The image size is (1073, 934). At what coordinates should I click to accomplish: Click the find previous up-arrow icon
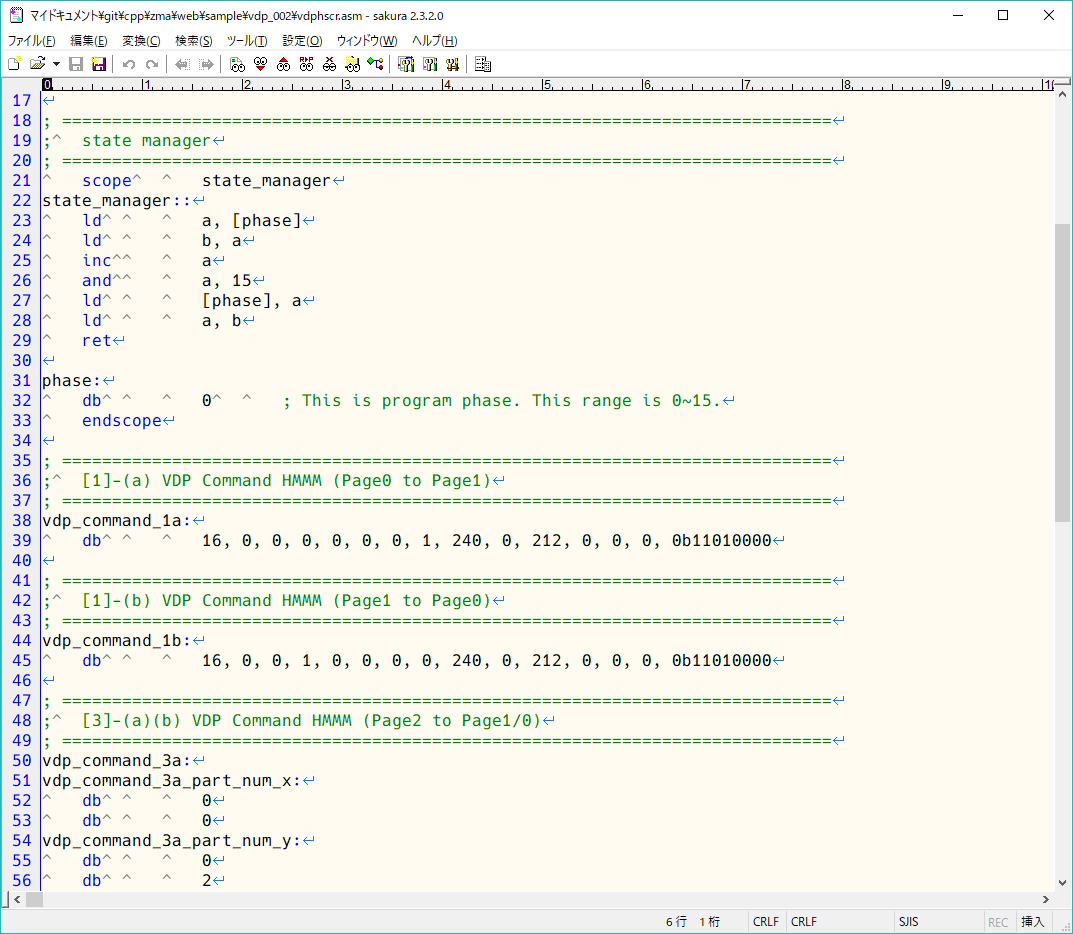pyautogui.click(x=283, y=64)
